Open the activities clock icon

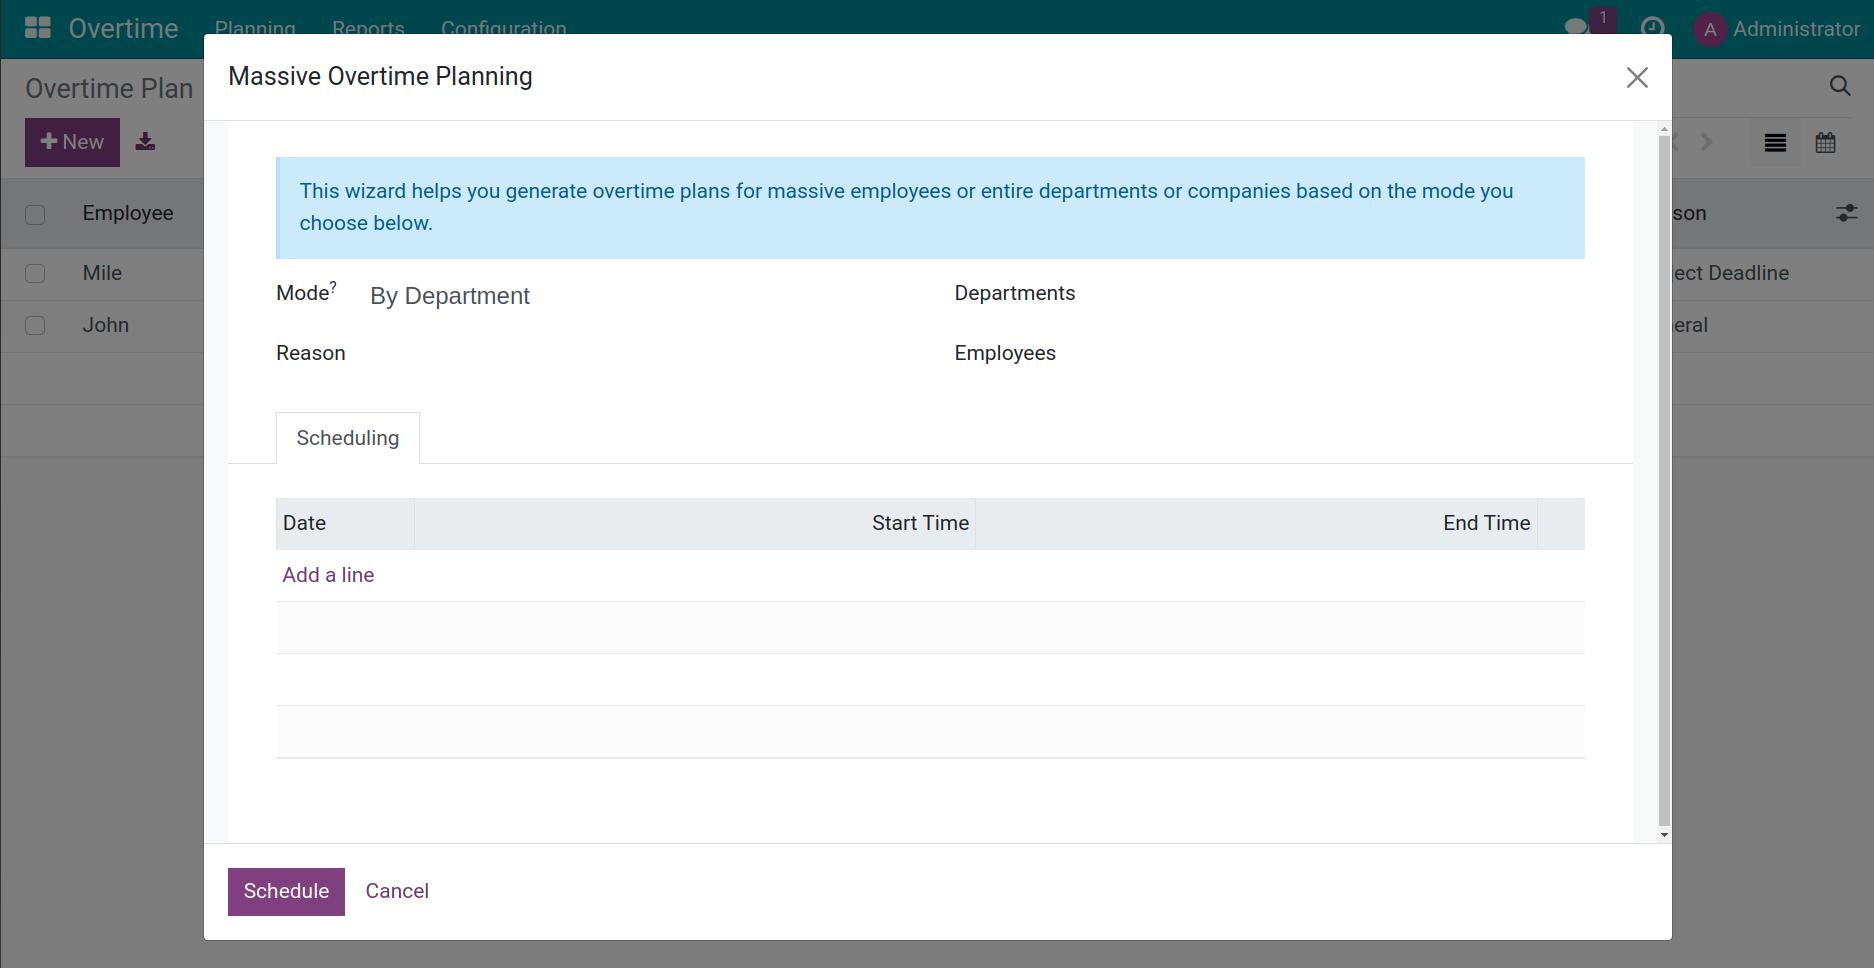point(1653,28)
